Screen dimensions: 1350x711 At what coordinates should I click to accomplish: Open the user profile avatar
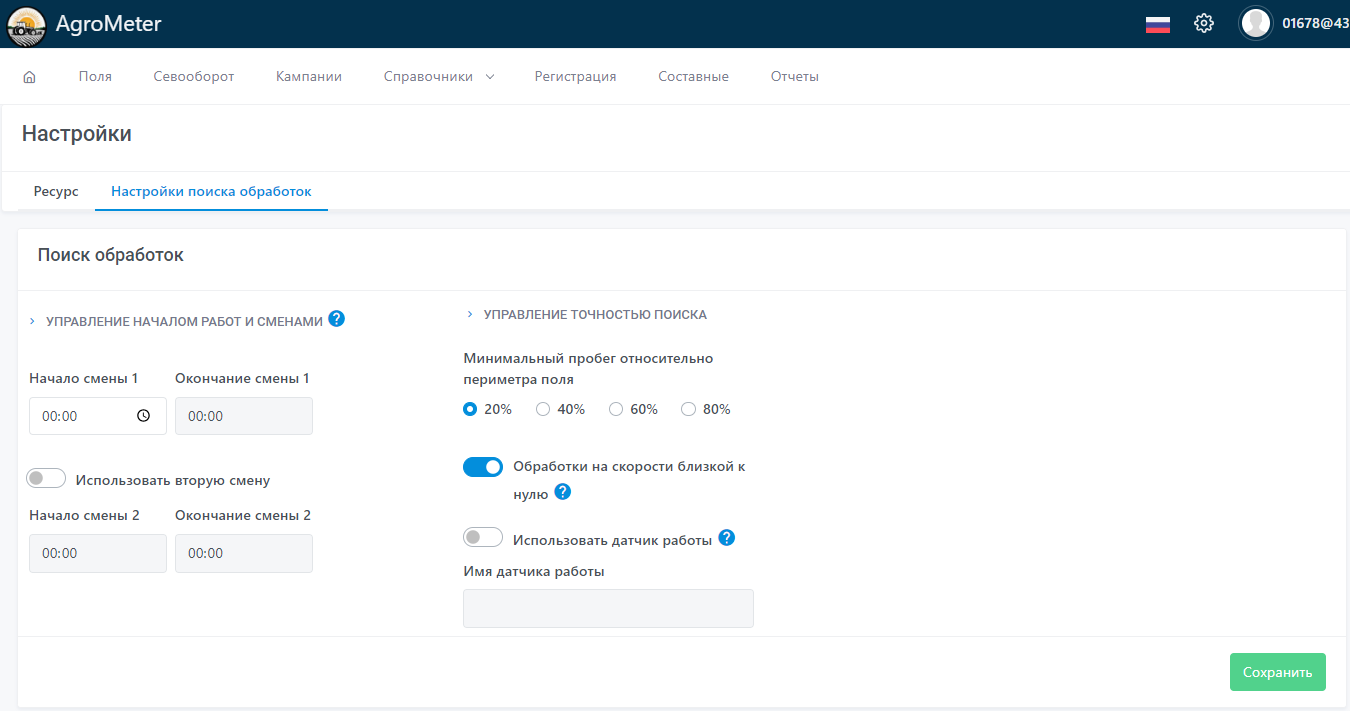click(x=1255, y=22)
